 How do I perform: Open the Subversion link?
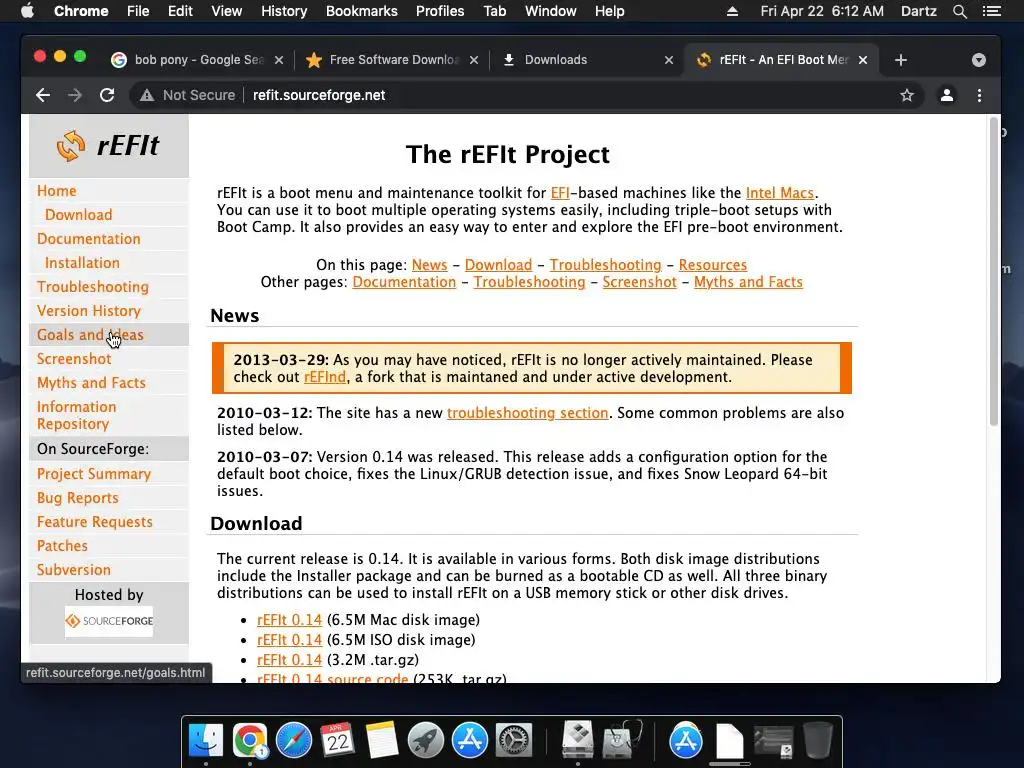pos(74,570)
